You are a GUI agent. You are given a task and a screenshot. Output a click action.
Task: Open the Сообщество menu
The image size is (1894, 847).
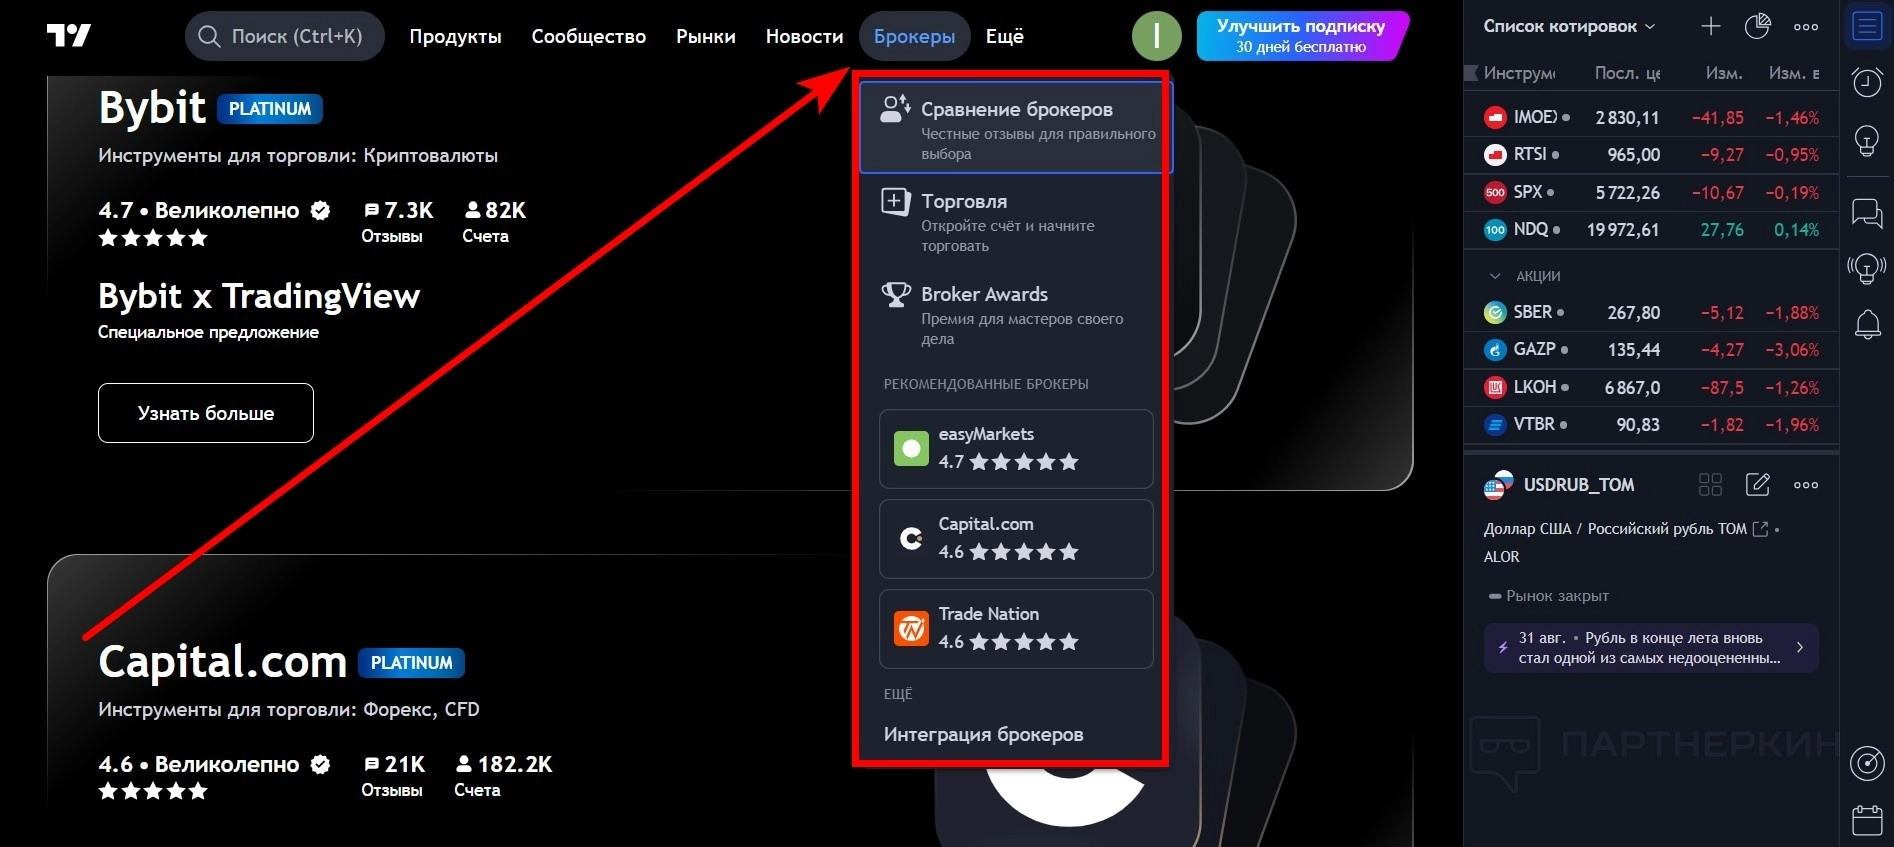coord(589,36)
